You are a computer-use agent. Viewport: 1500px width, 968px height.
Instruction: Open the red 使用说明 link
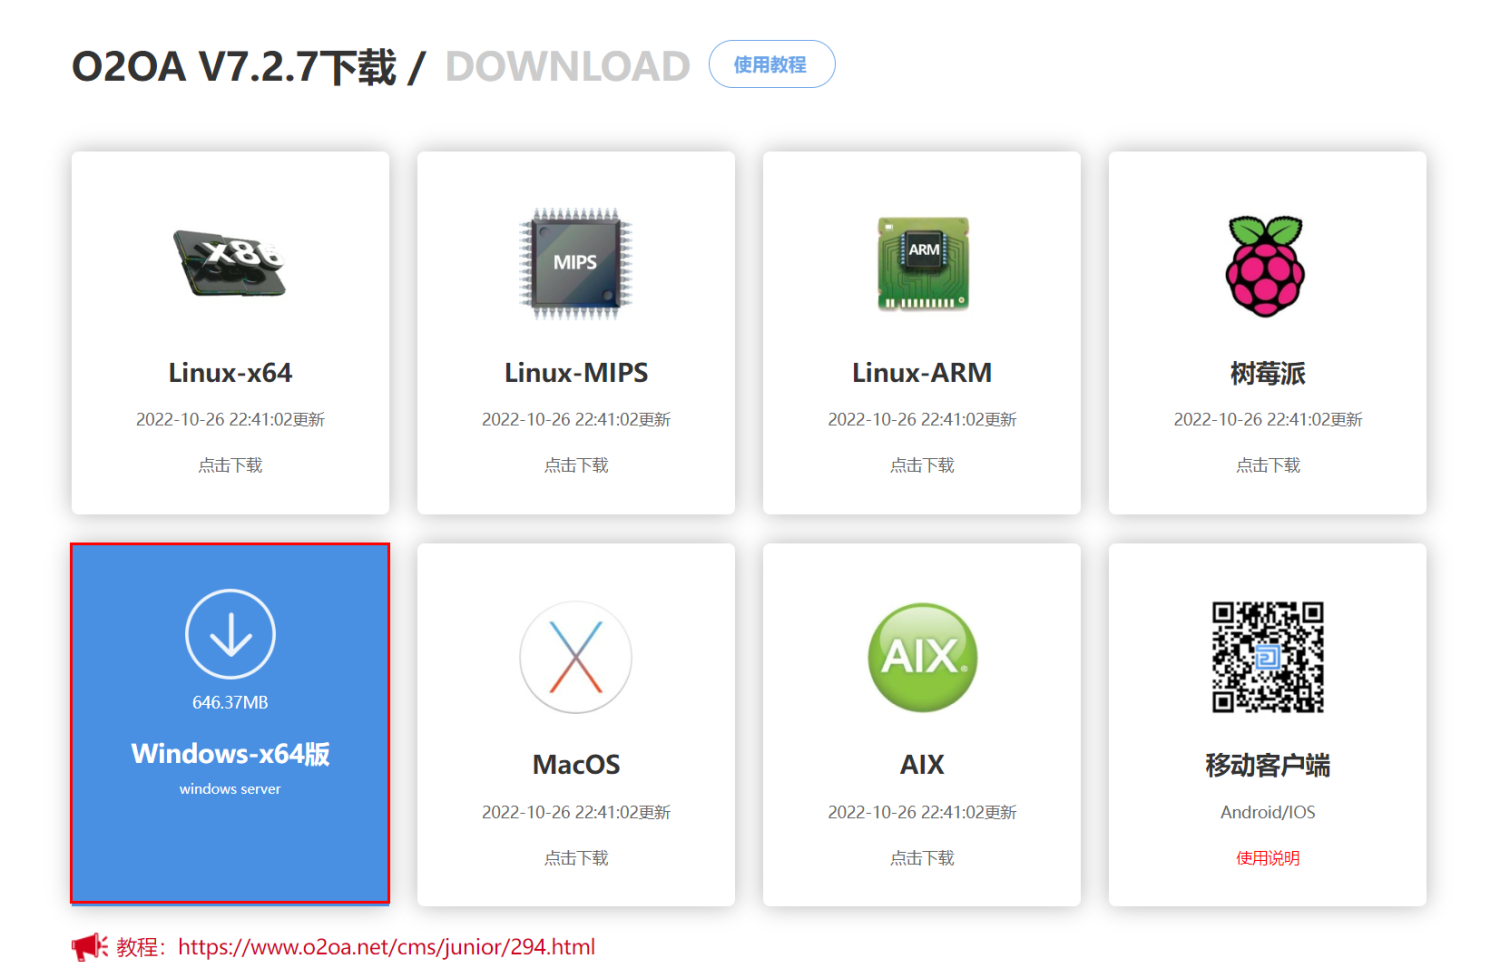(x=1267, y=858)
